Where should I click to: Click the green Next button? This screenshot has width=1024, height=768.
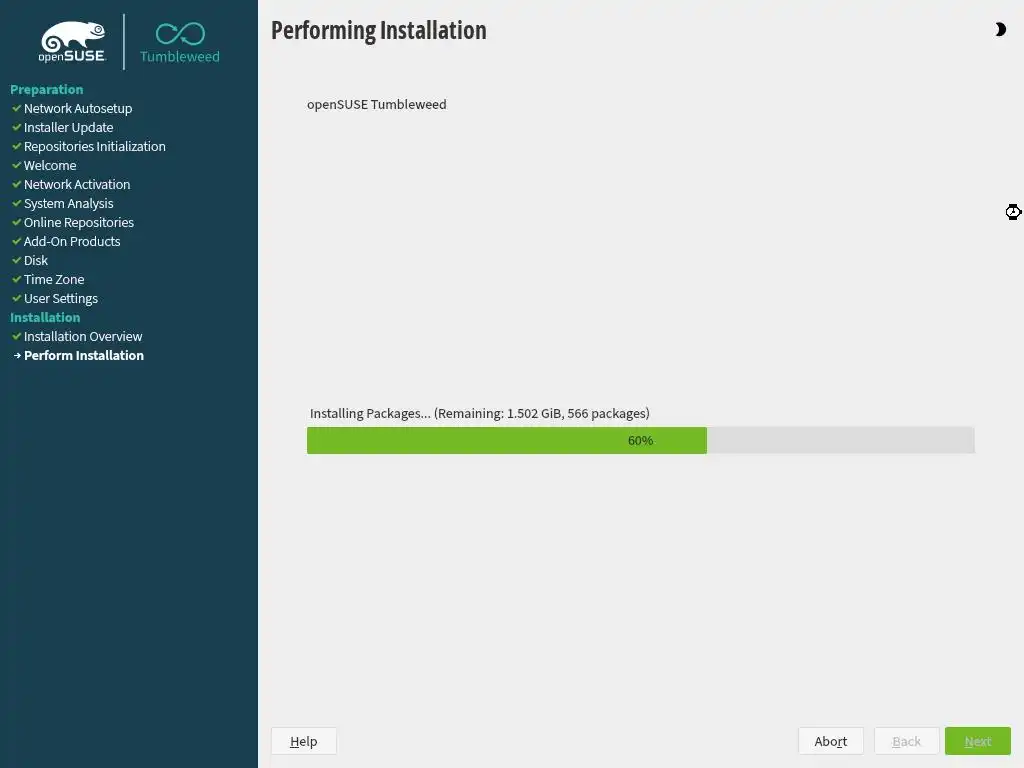pos(978,741)
